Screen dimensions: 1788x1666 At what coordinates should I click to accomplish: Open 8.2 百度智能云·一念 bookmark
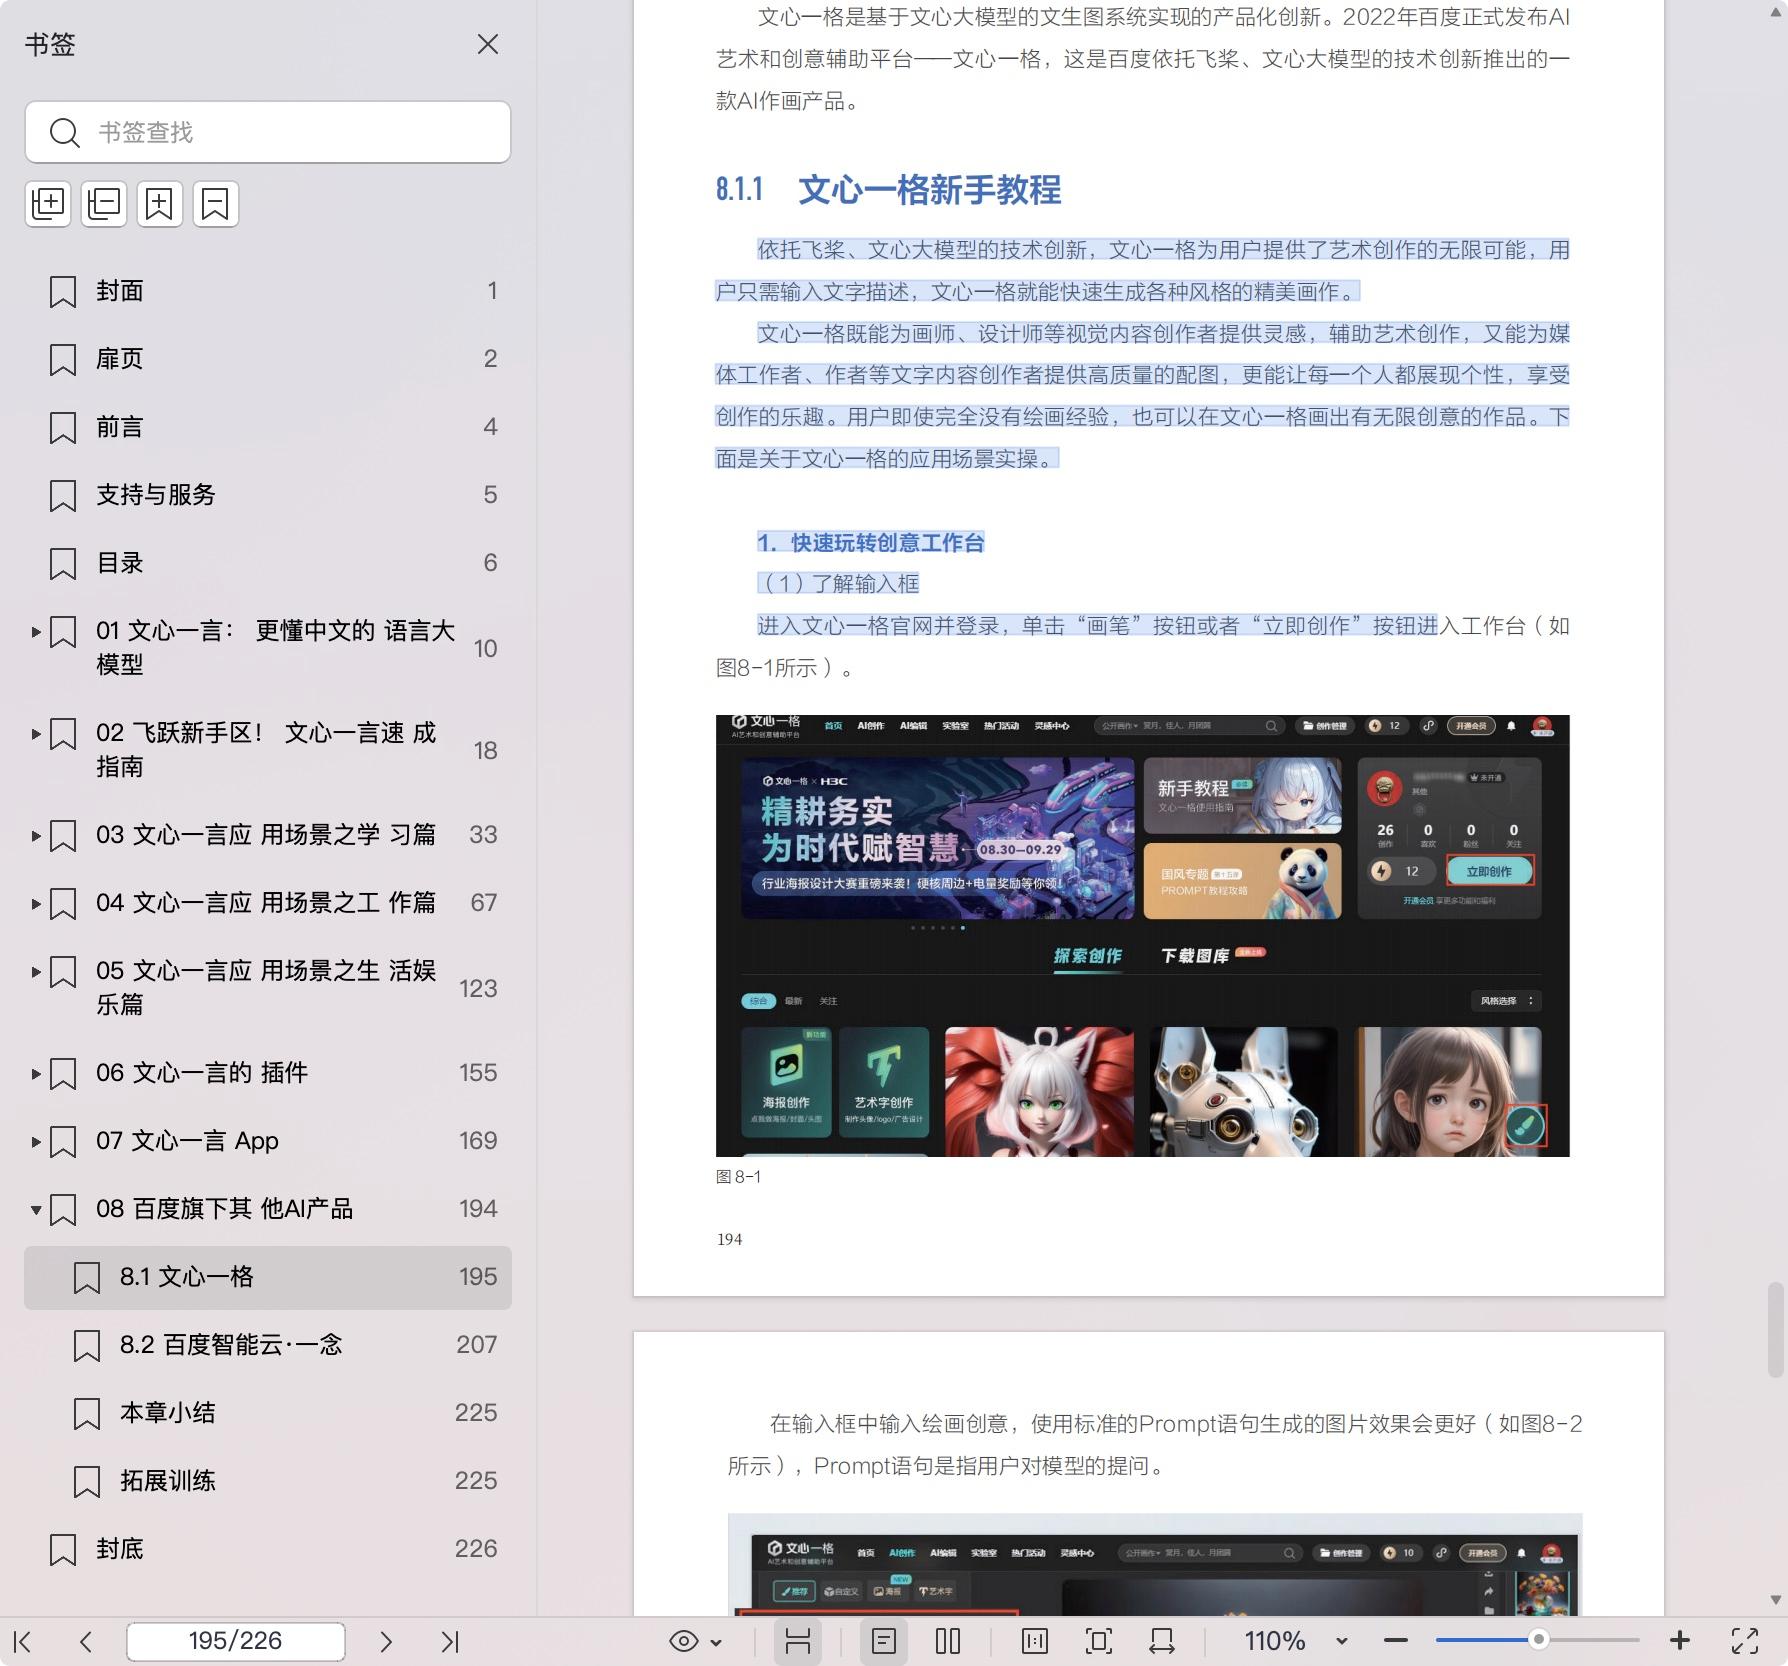(268, 1345)
